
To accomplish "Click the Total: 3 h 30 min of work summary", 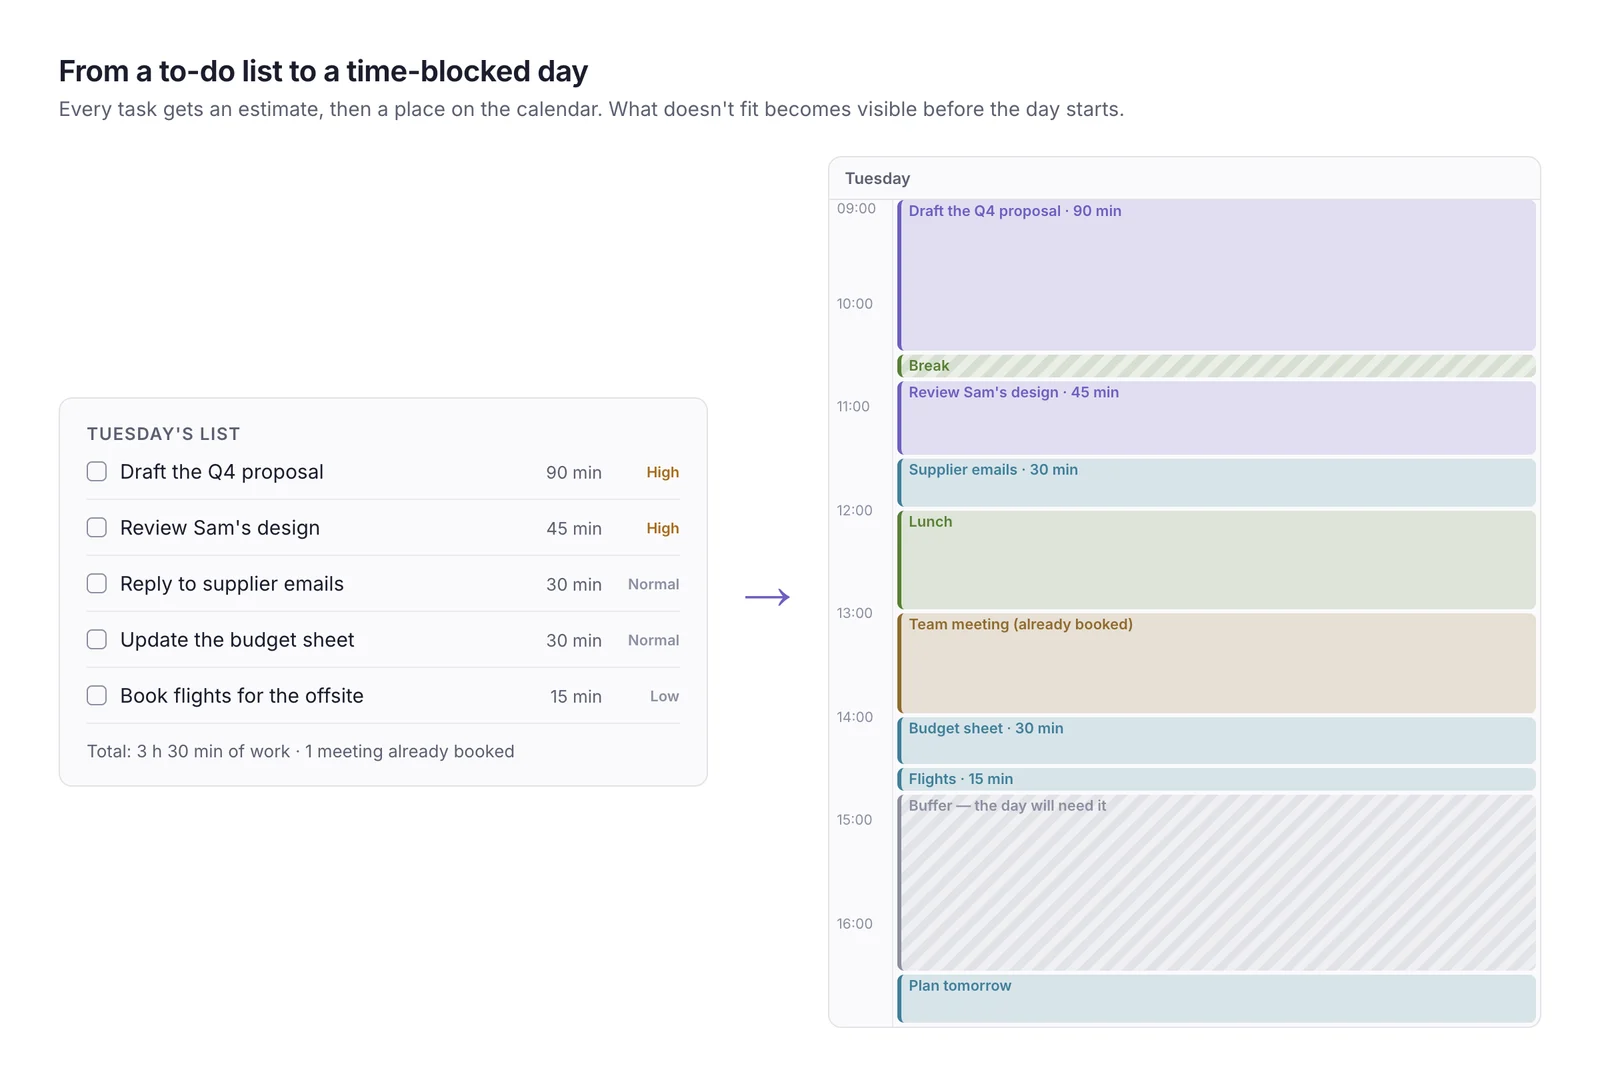I will [x=300, y=751].
